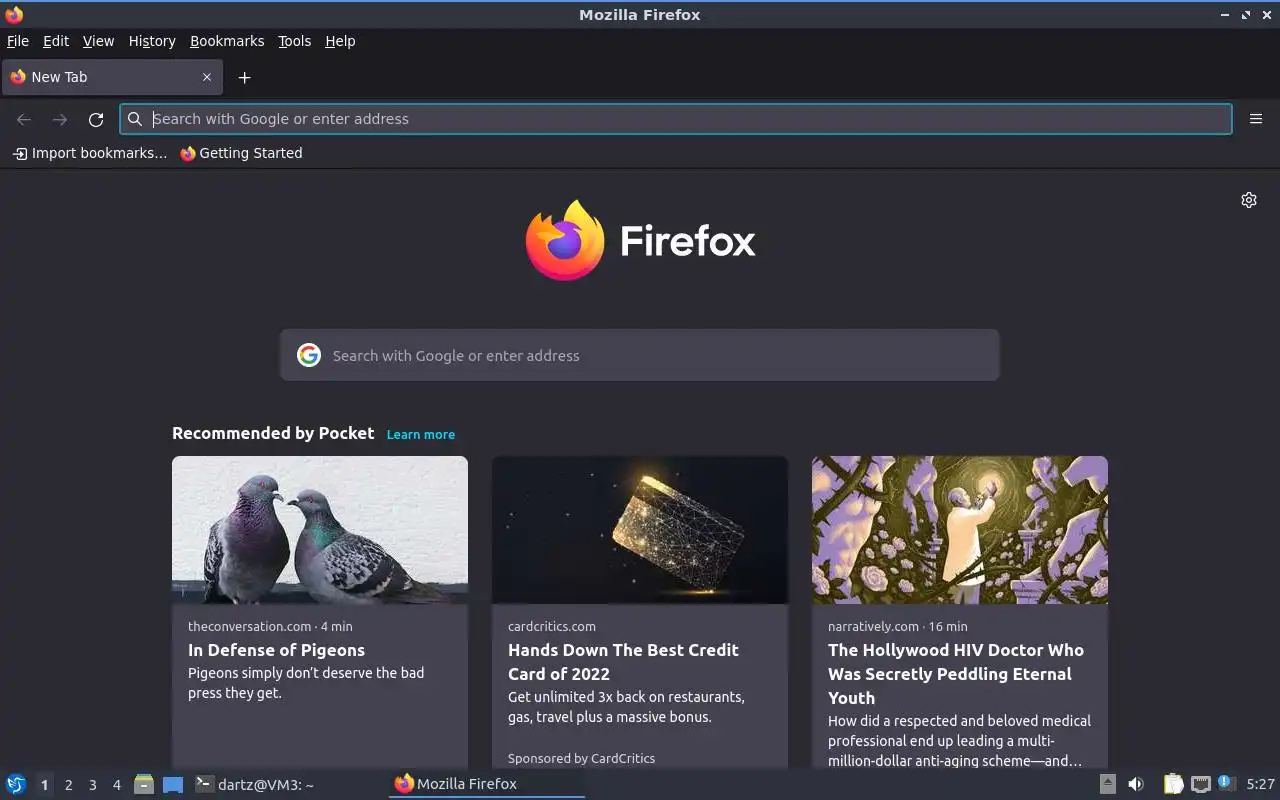Click 'Sponsored by CardCritics' text
This screenshot has height=800, width=1280.
(581, 758)
